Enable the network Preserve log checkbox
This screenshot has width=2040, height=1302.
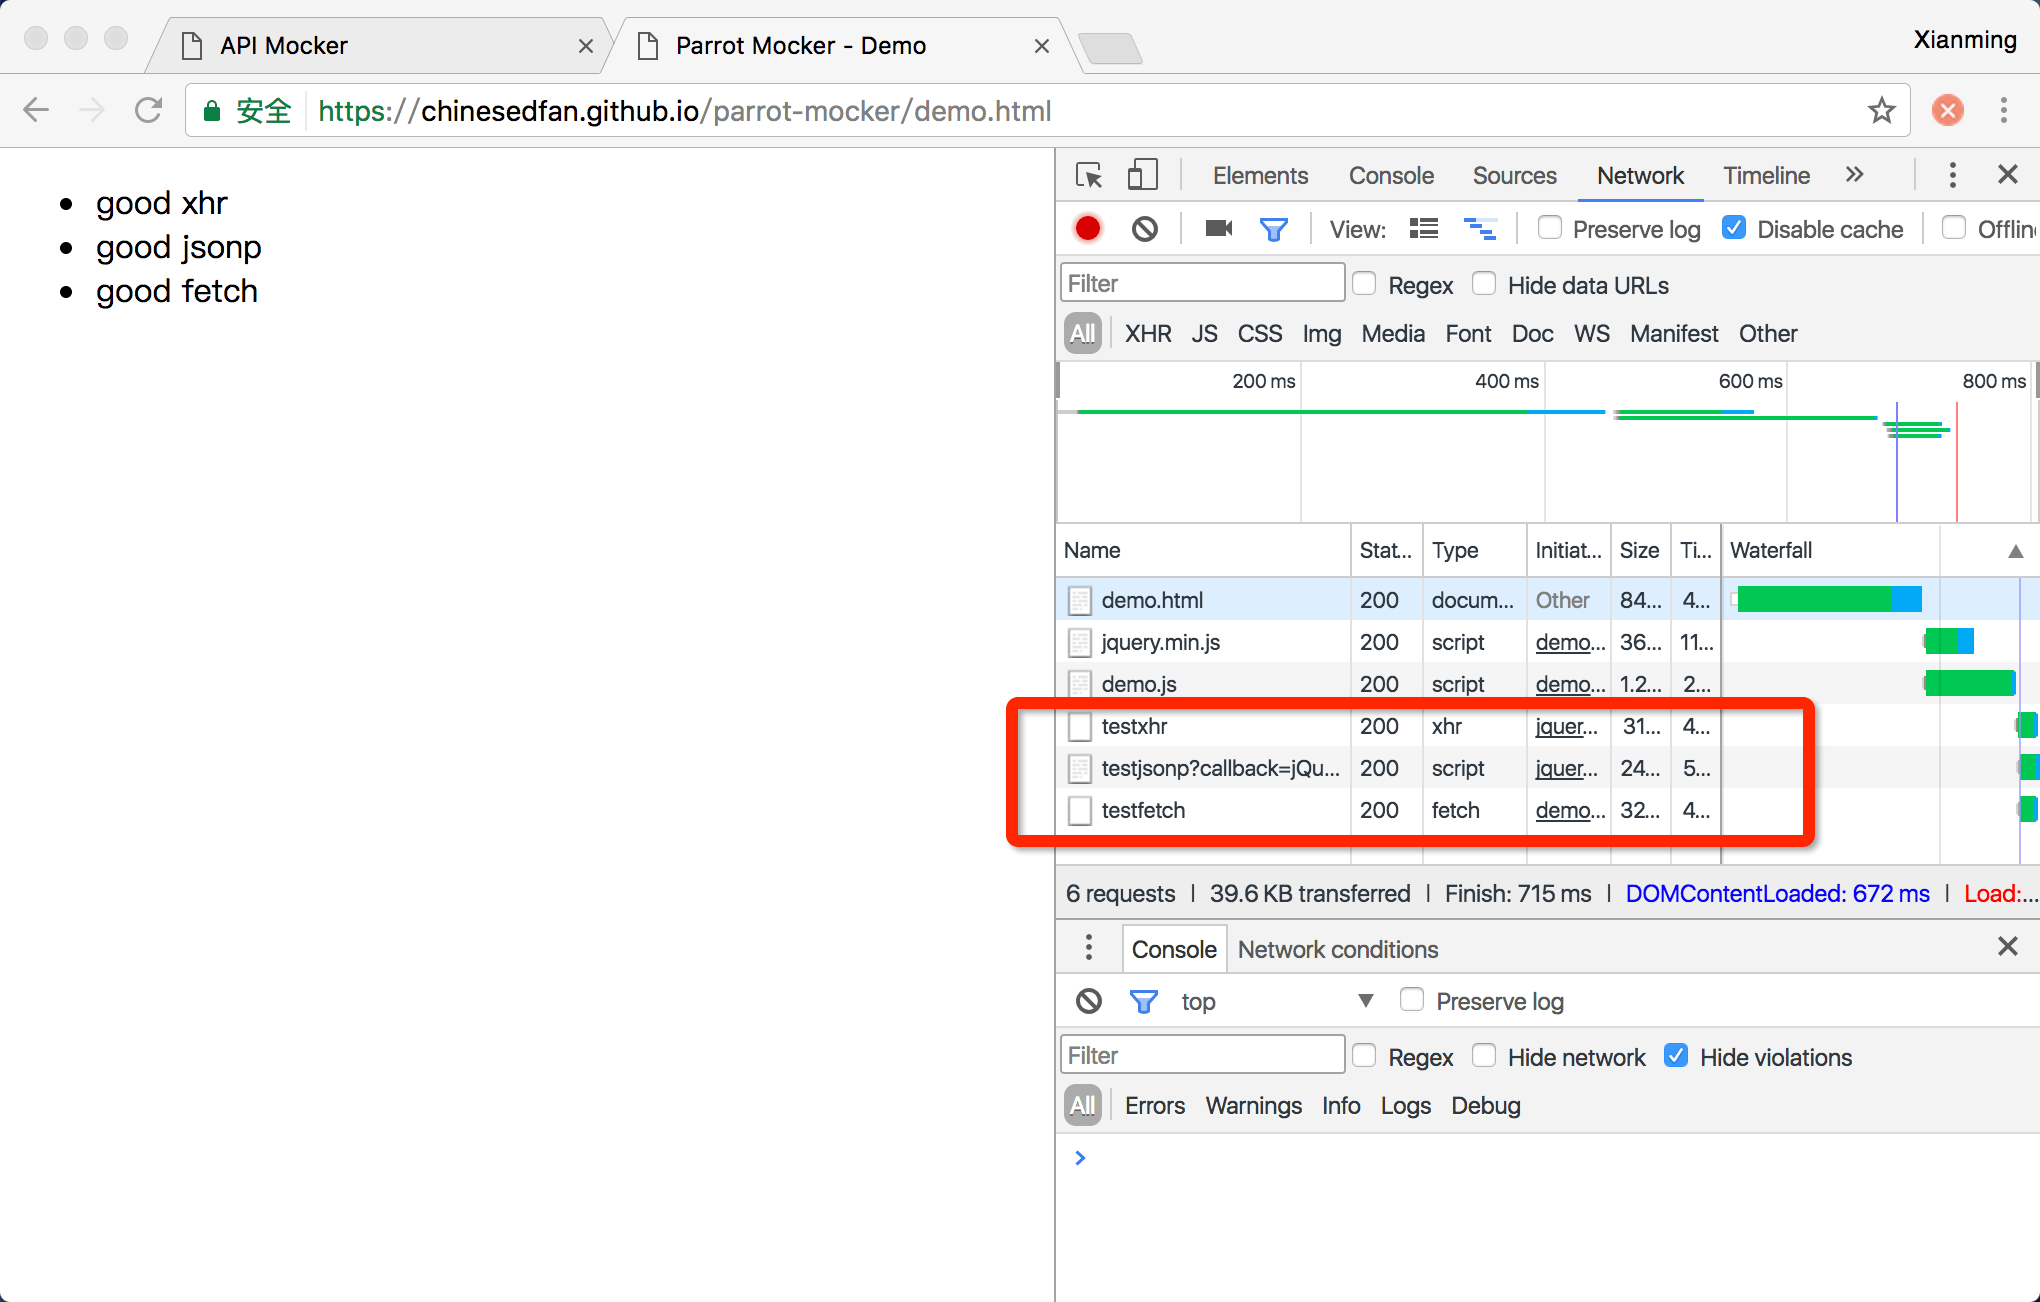[x=1550, y=228]
